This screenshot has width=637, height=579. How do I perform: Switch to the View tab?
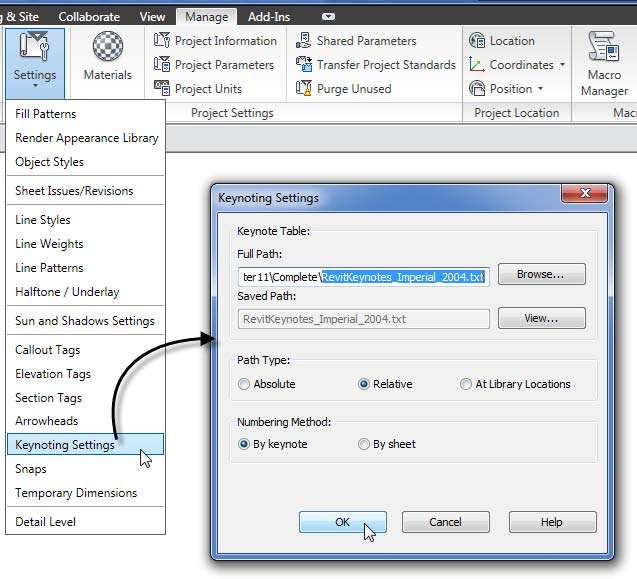click(152, 17)
